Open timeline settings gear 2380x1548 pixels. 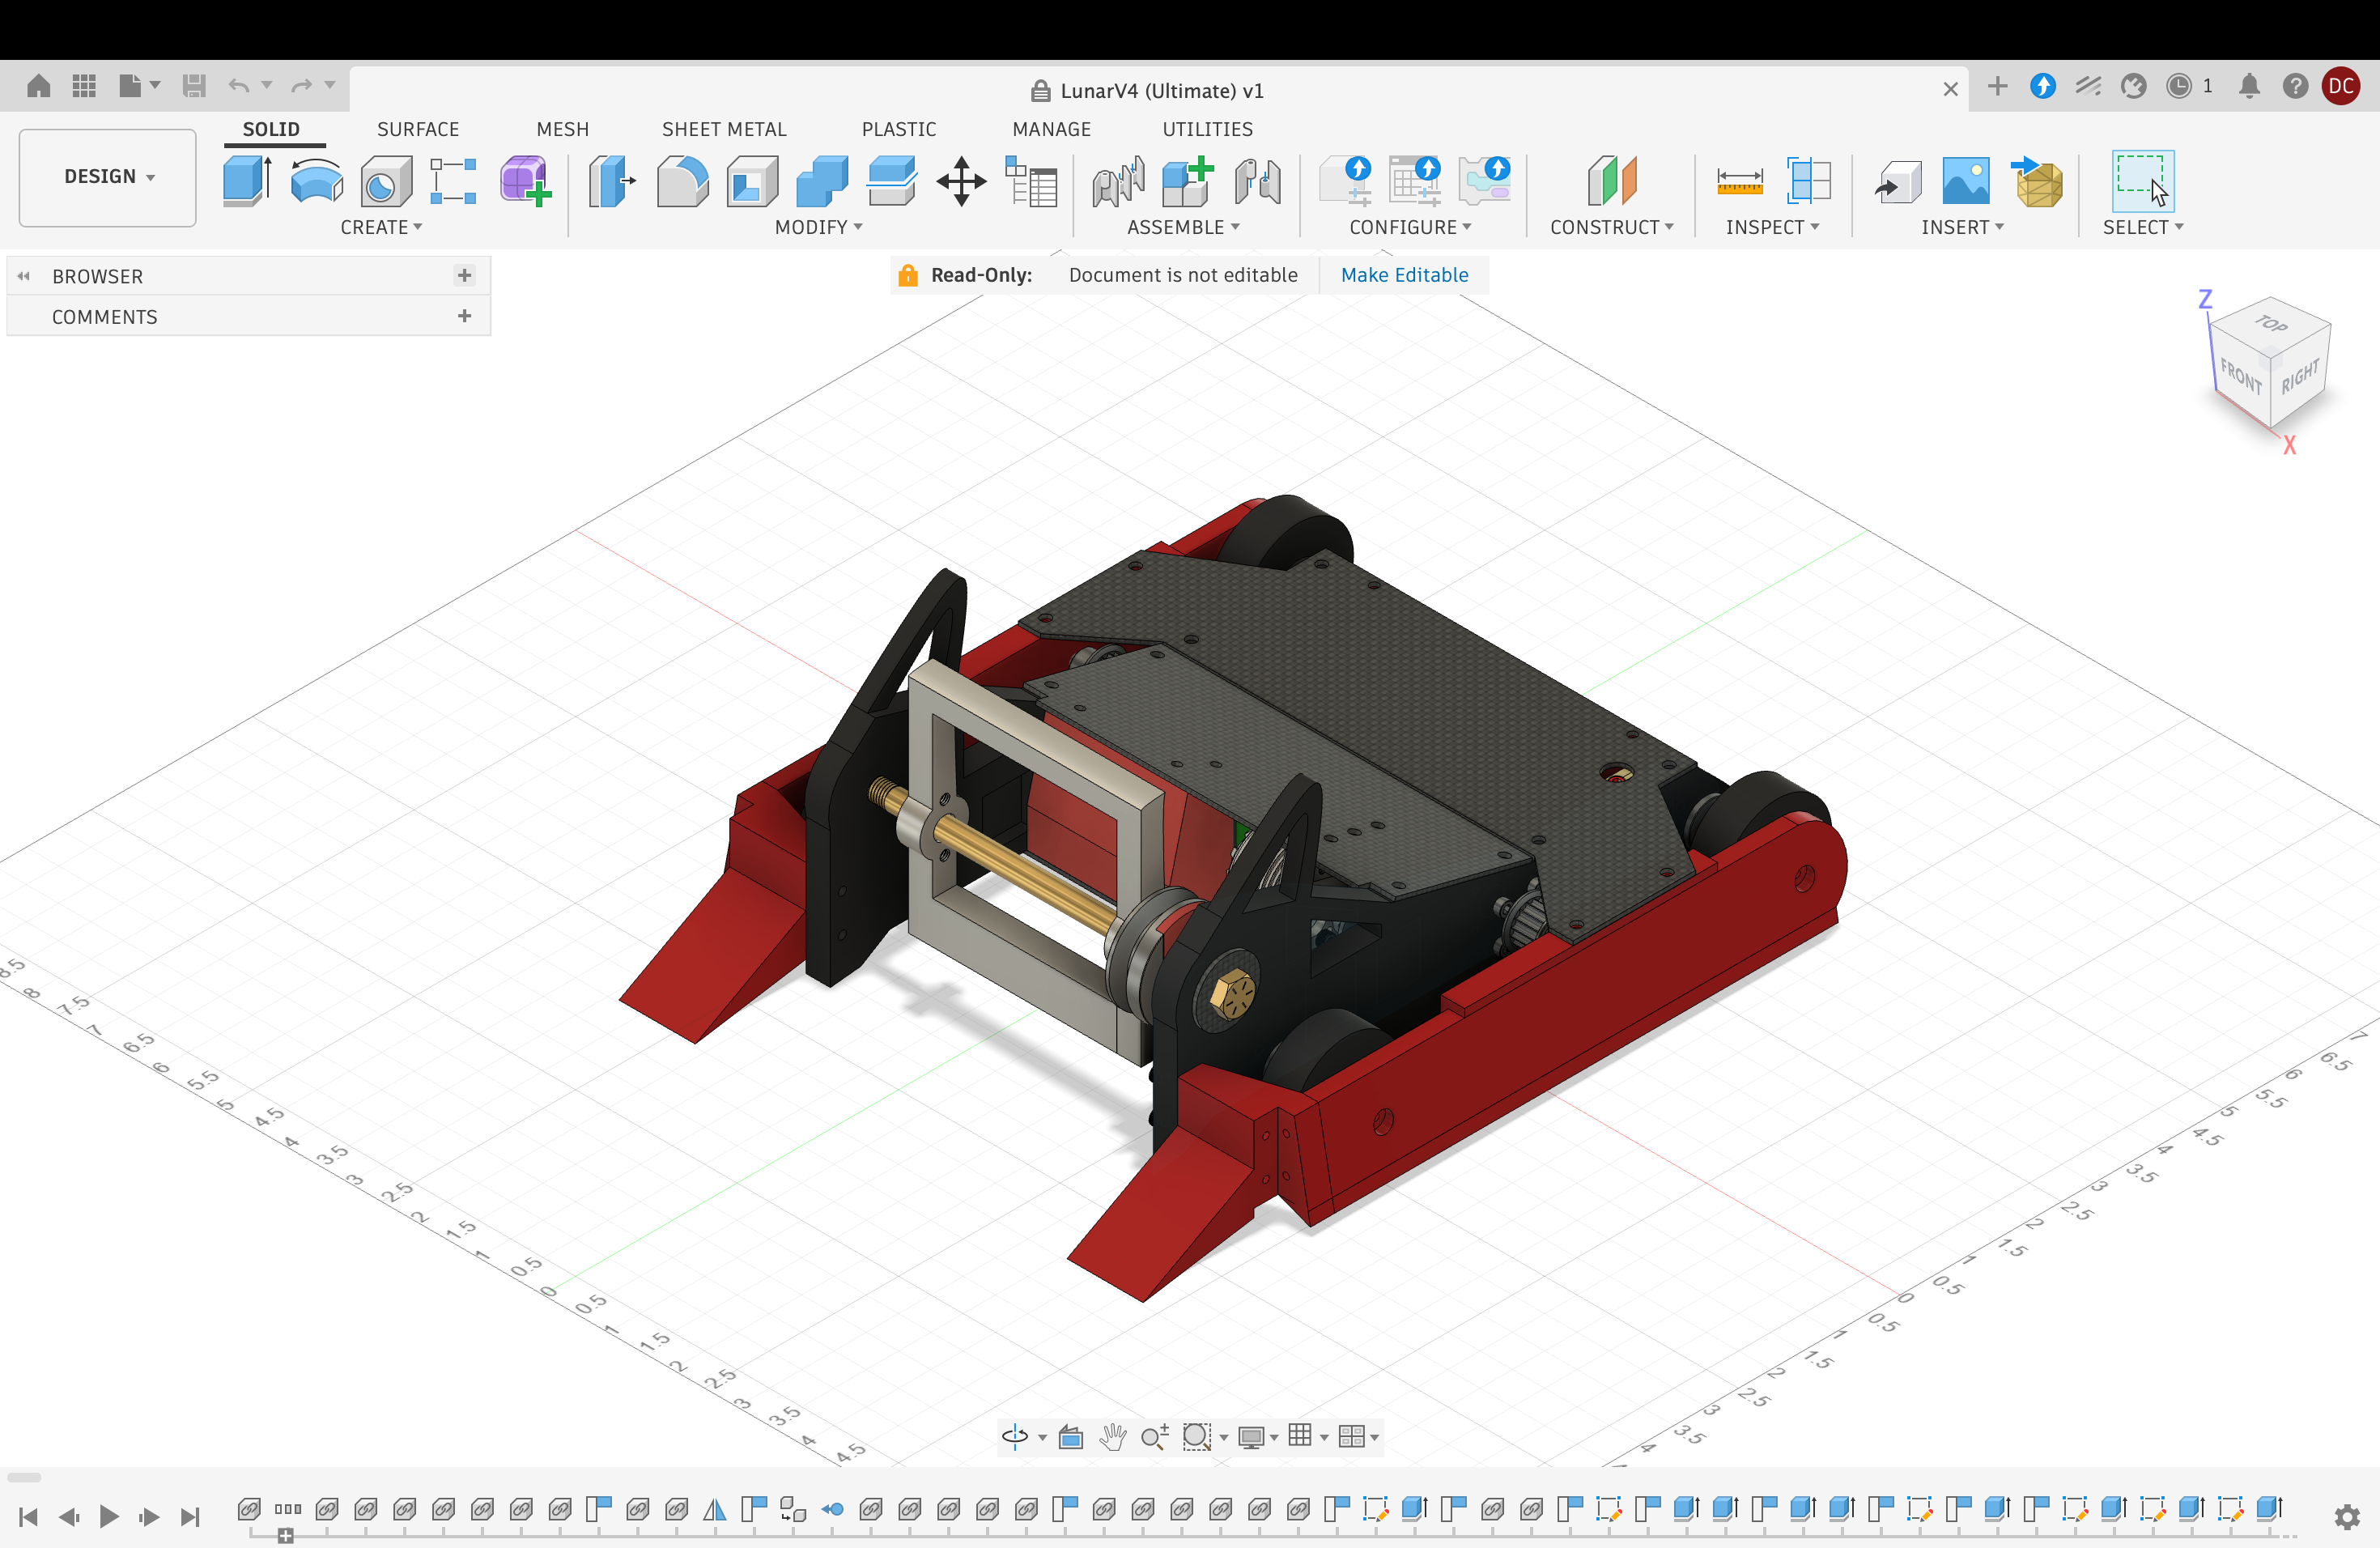click(x=2347, y=1517)
